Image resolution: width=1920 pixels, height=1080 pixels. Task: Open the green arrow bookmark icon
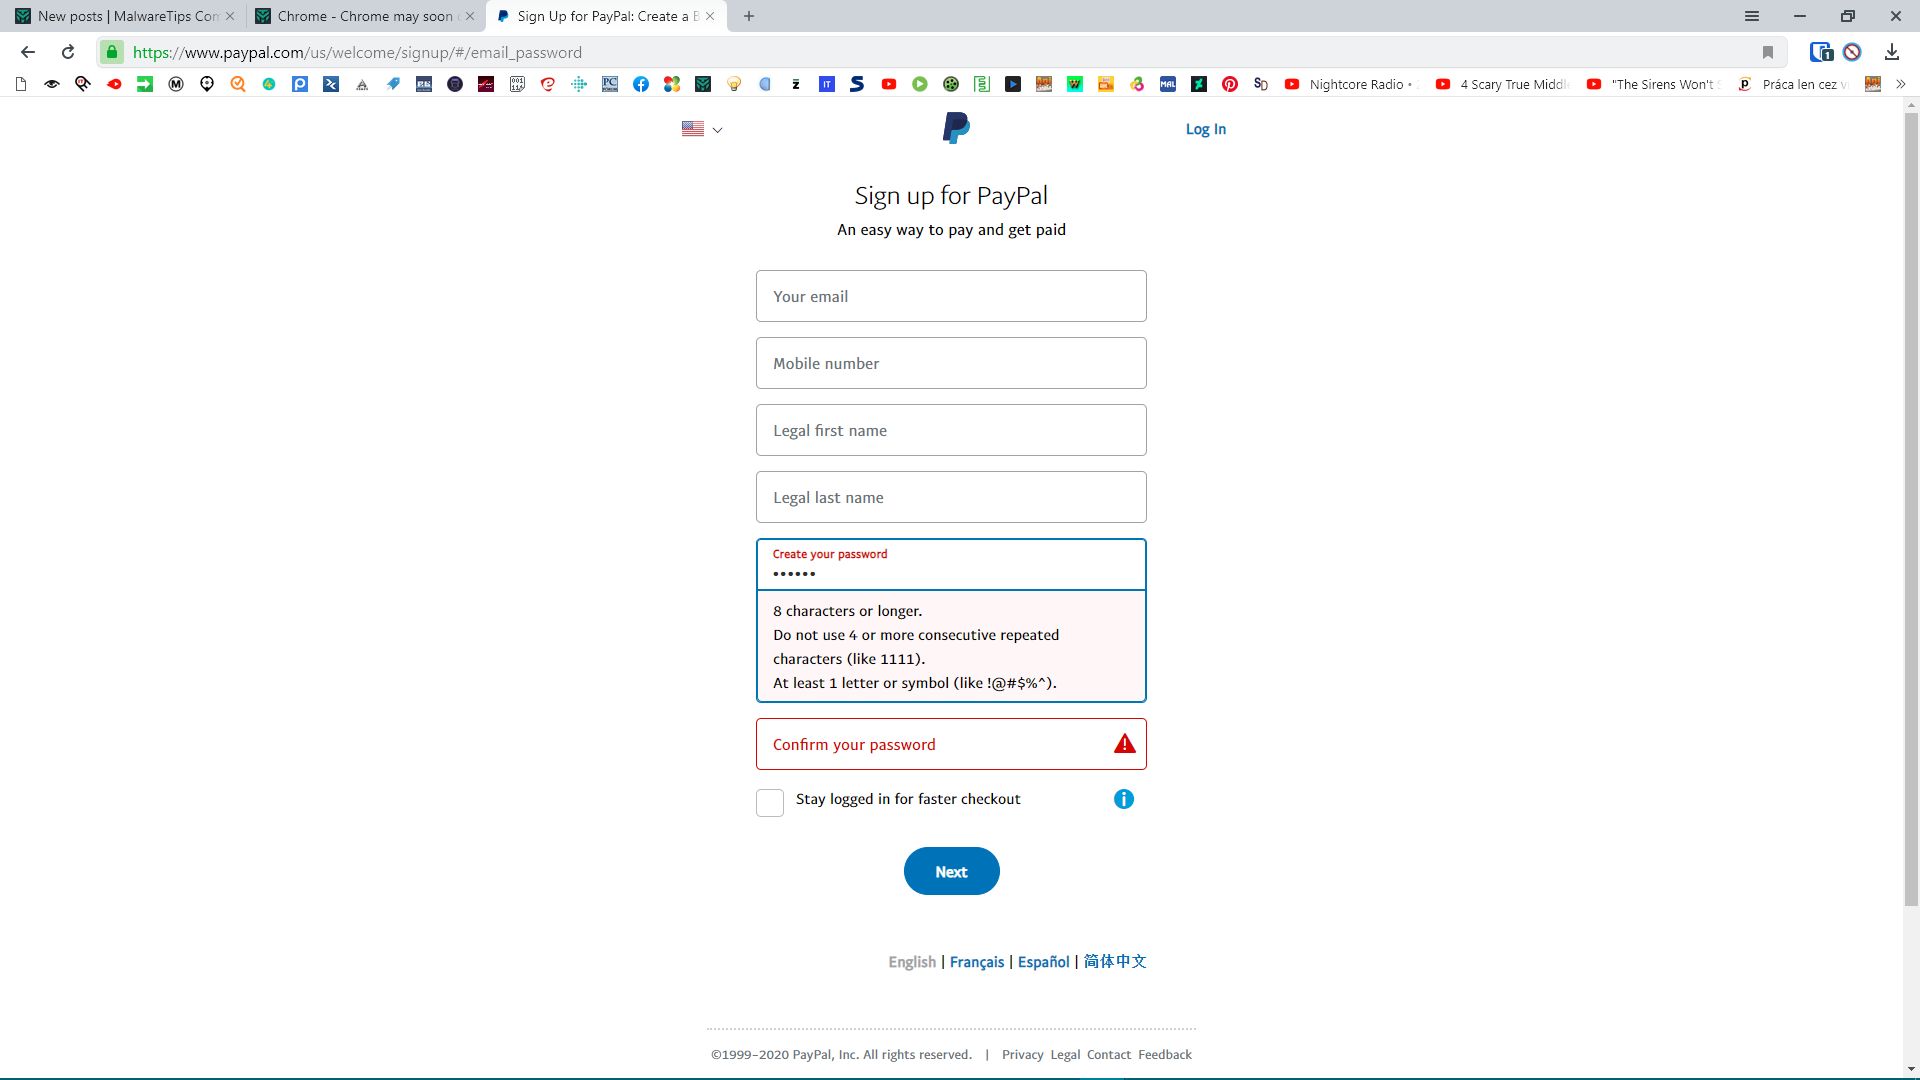(x=145, y=85)
